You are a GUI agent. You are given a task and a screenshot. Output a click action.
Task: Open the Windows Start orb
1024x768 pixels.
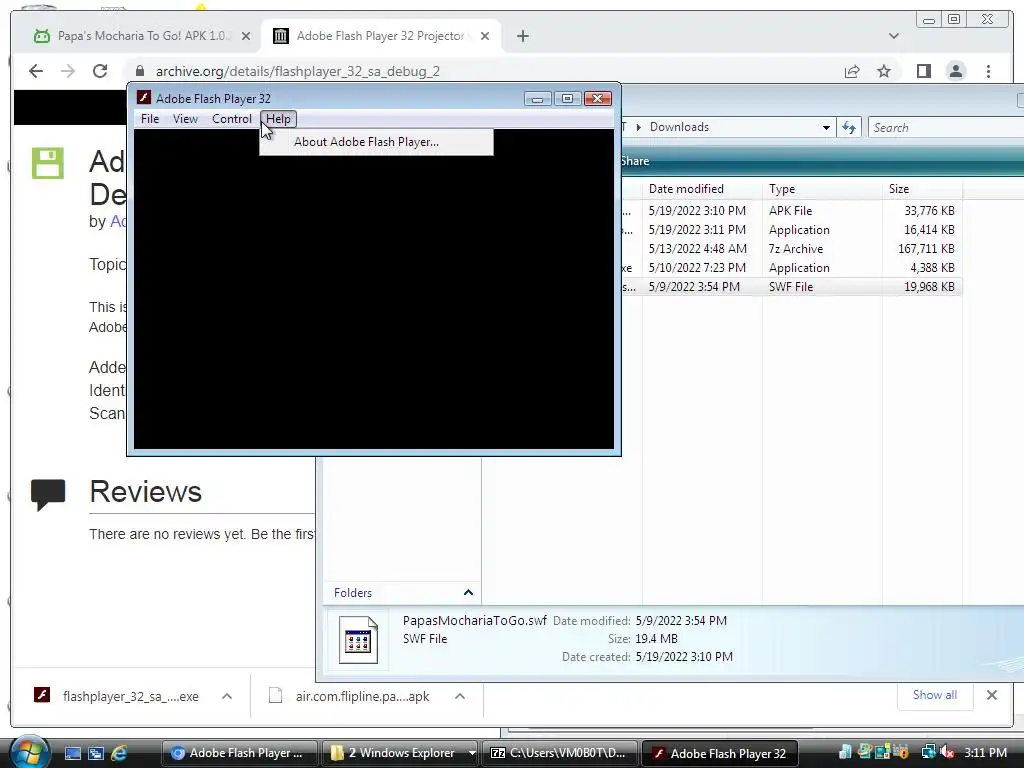29,752
